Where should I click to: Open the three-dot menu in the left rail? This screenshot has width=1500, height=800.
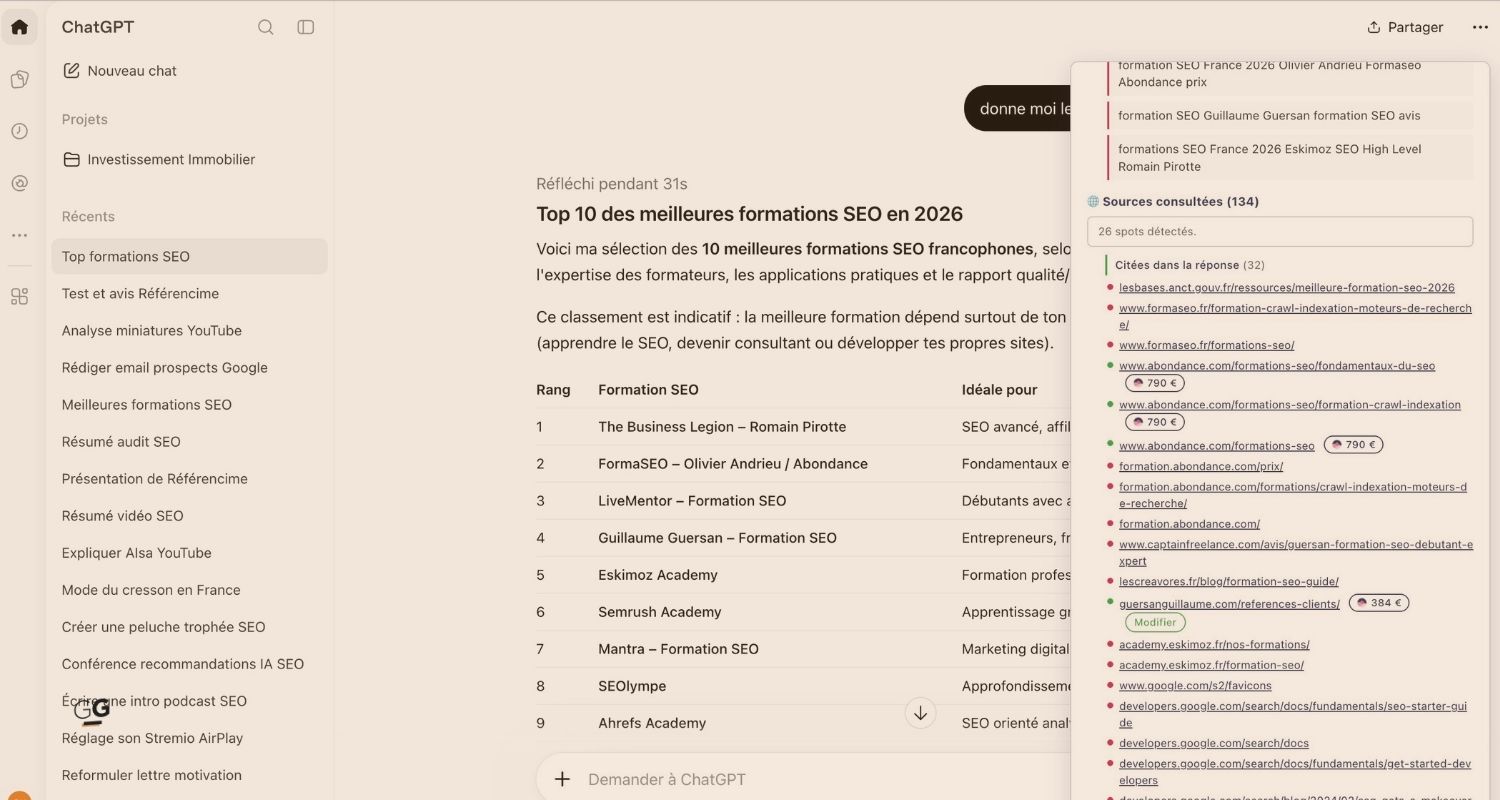pyautogui.click(x=19, y=235)
